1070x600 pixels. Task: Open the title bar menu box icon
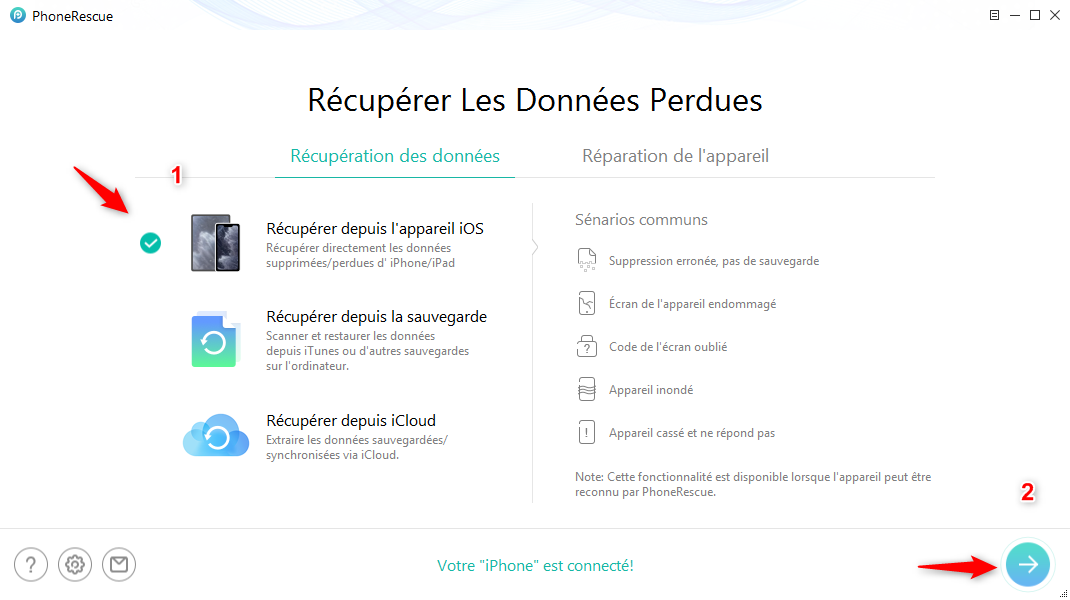994,15
